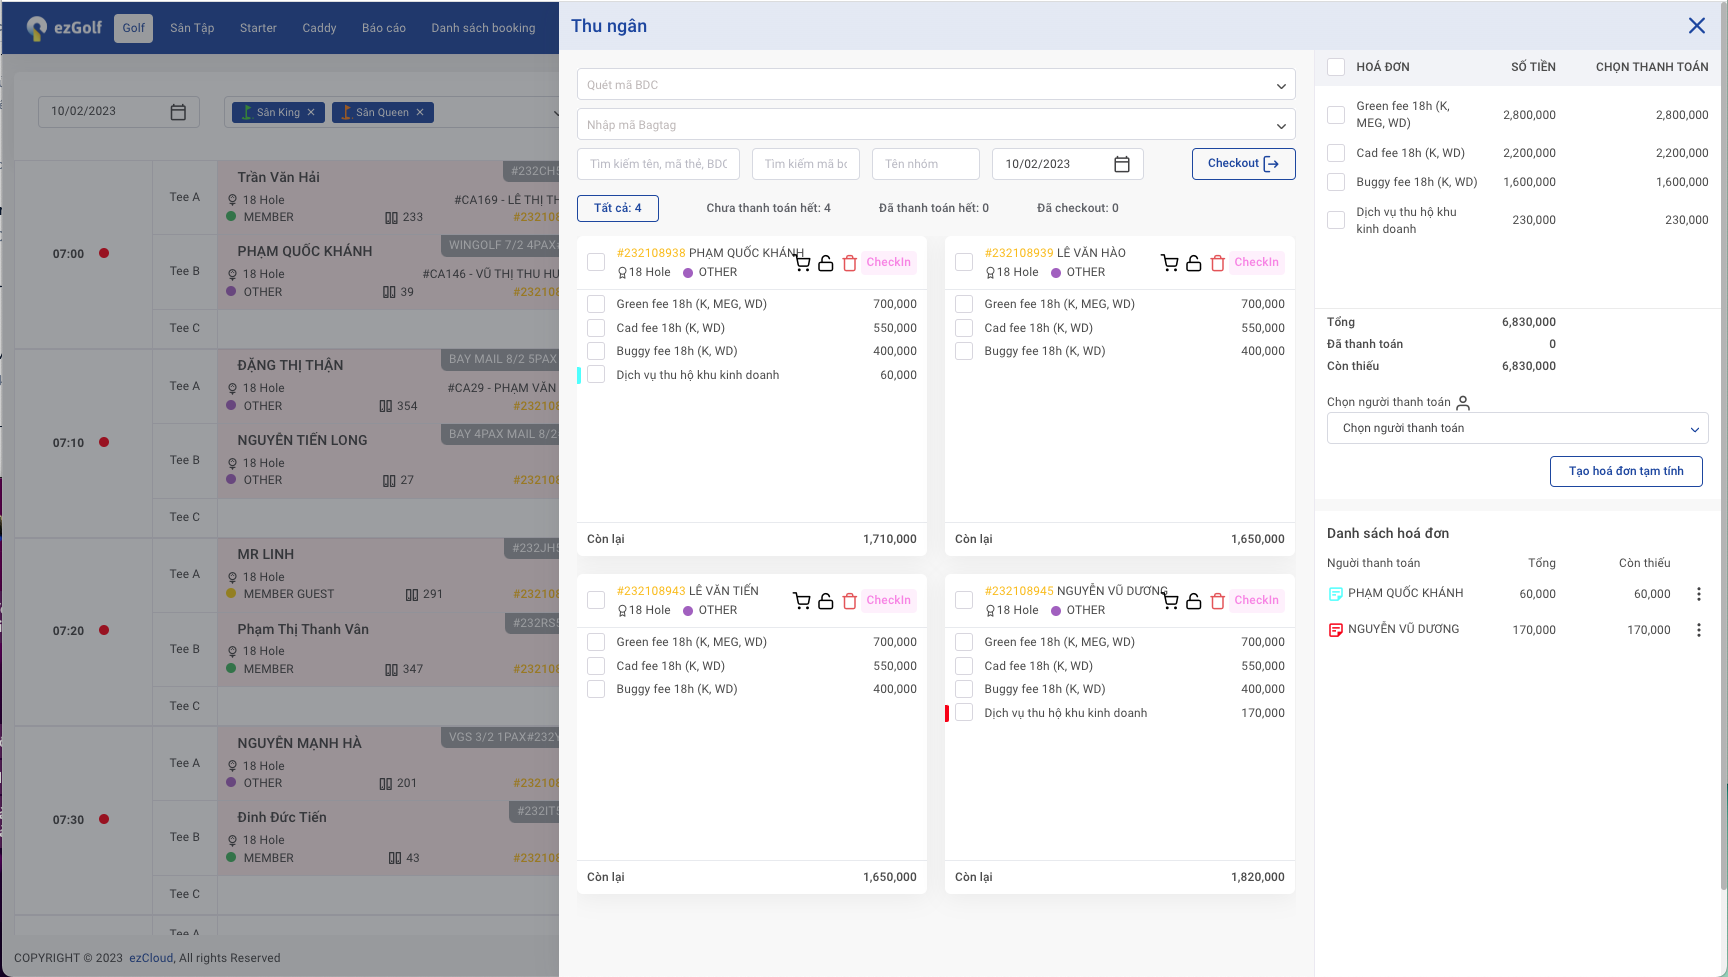Open the Caddy menu
Viewport: 1728px width, 977px height.
coord(319,28)
